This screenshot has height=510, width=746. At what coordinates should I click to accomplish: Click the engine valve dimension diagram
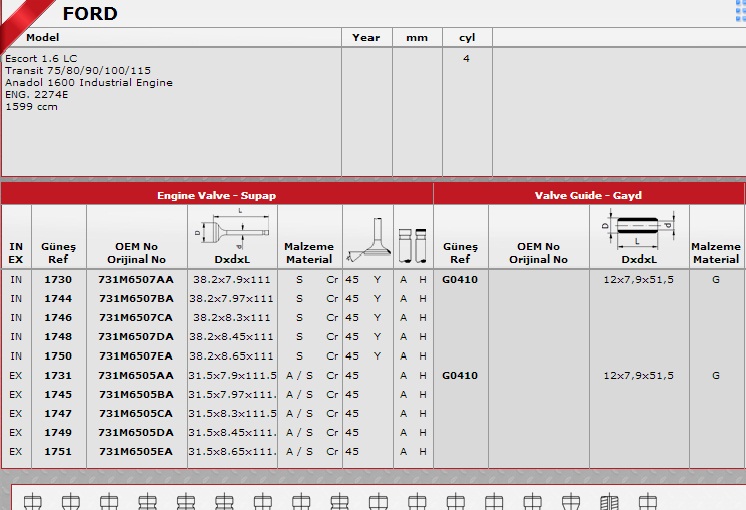tap(232, 229)
